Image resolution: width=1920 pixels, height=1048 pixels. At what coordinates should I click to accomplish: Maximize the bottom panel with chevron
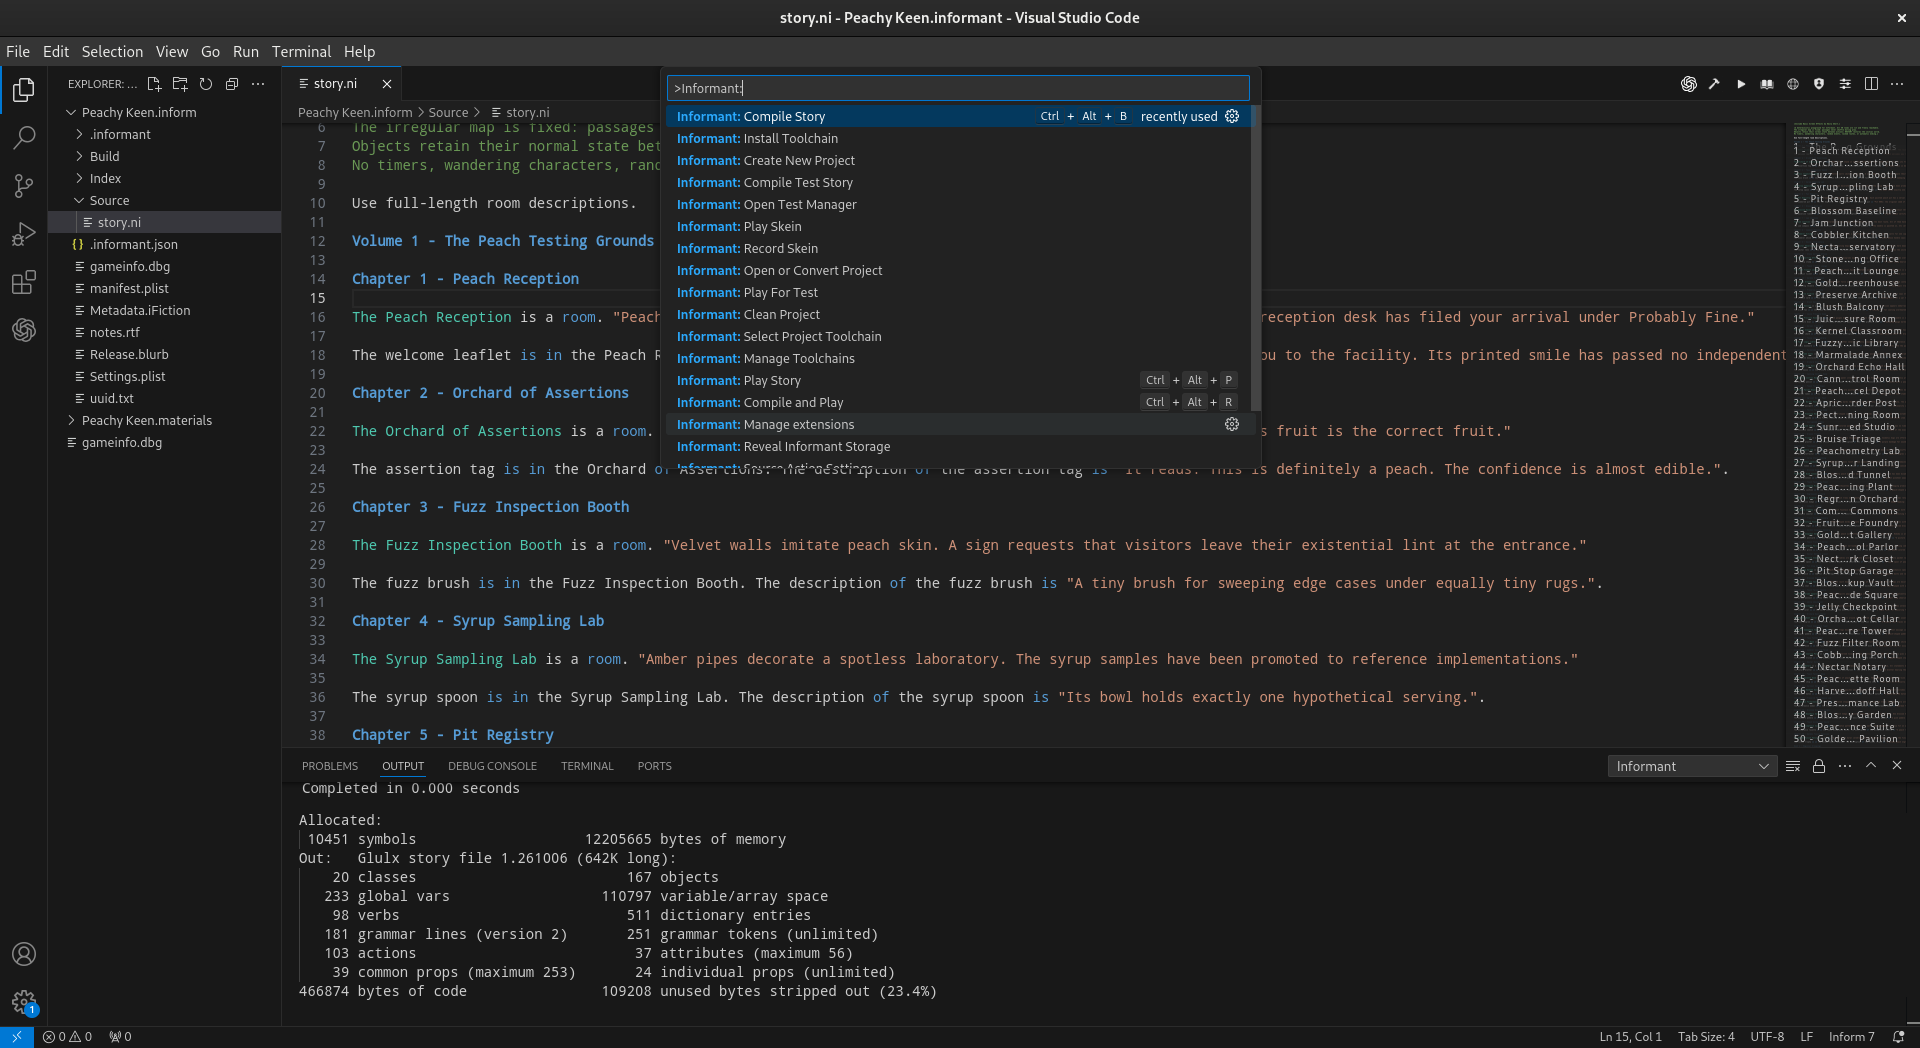click(x=1871, y=766)
